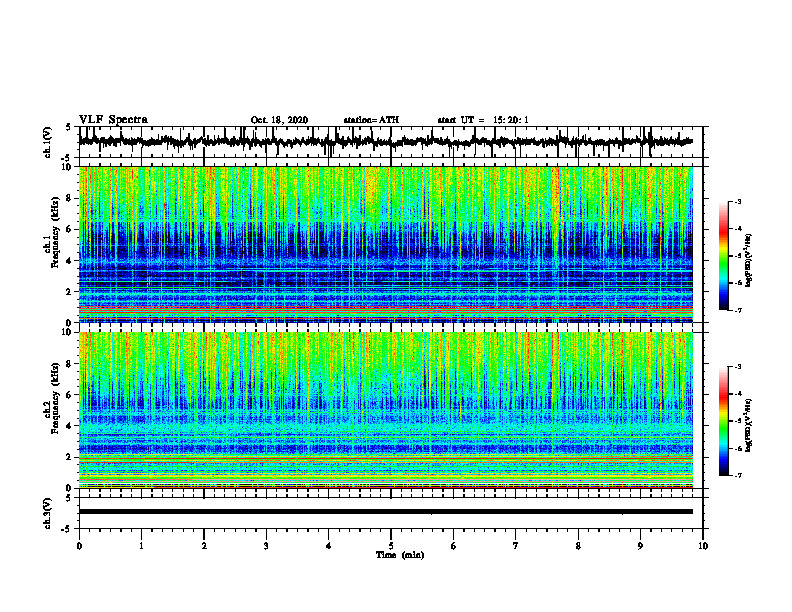The height and width of the screenshot is (612, 792).
Task: Click the ch.3 voltage tick label "-5"
Action: 66,529
